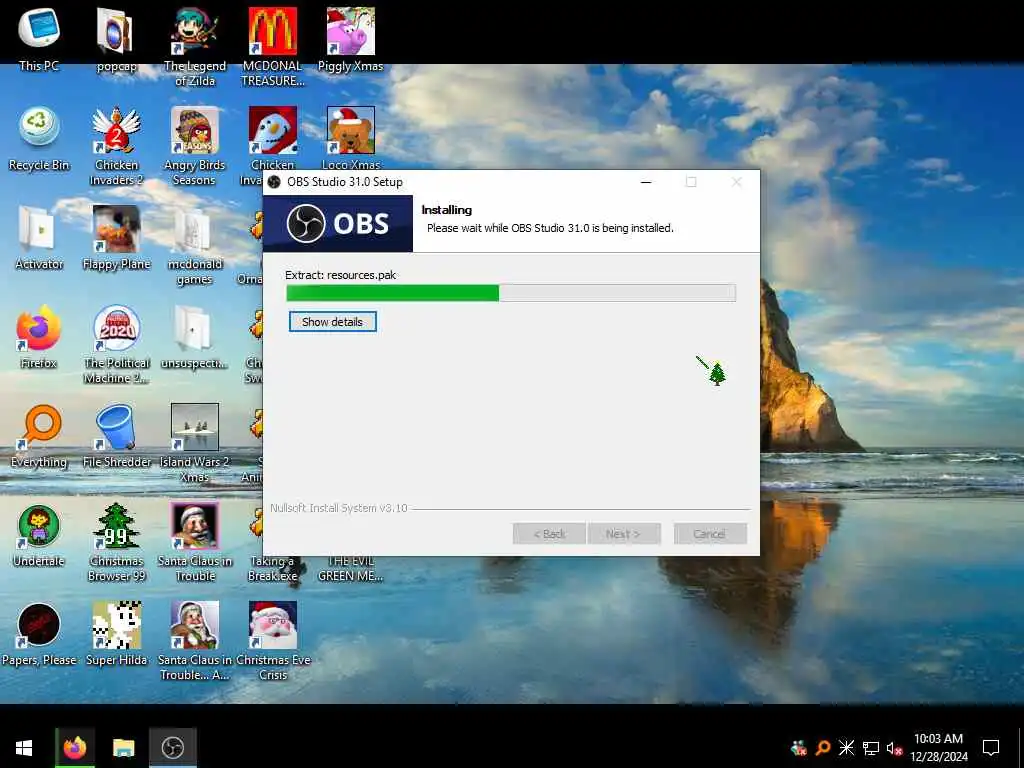Select the File Shredder icon
Screen dimensions: 1024x768
point(116,436)
